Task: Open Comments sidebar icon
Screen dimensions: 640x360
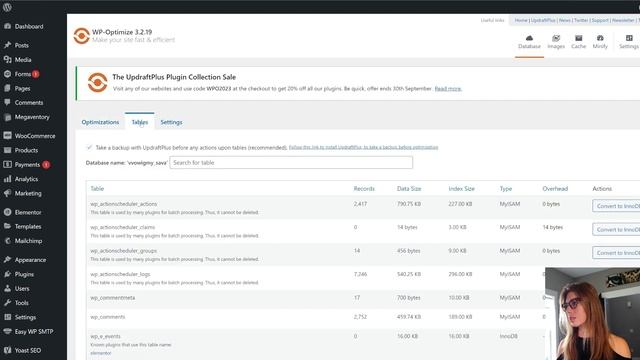Action: click(x=7, y=102)
